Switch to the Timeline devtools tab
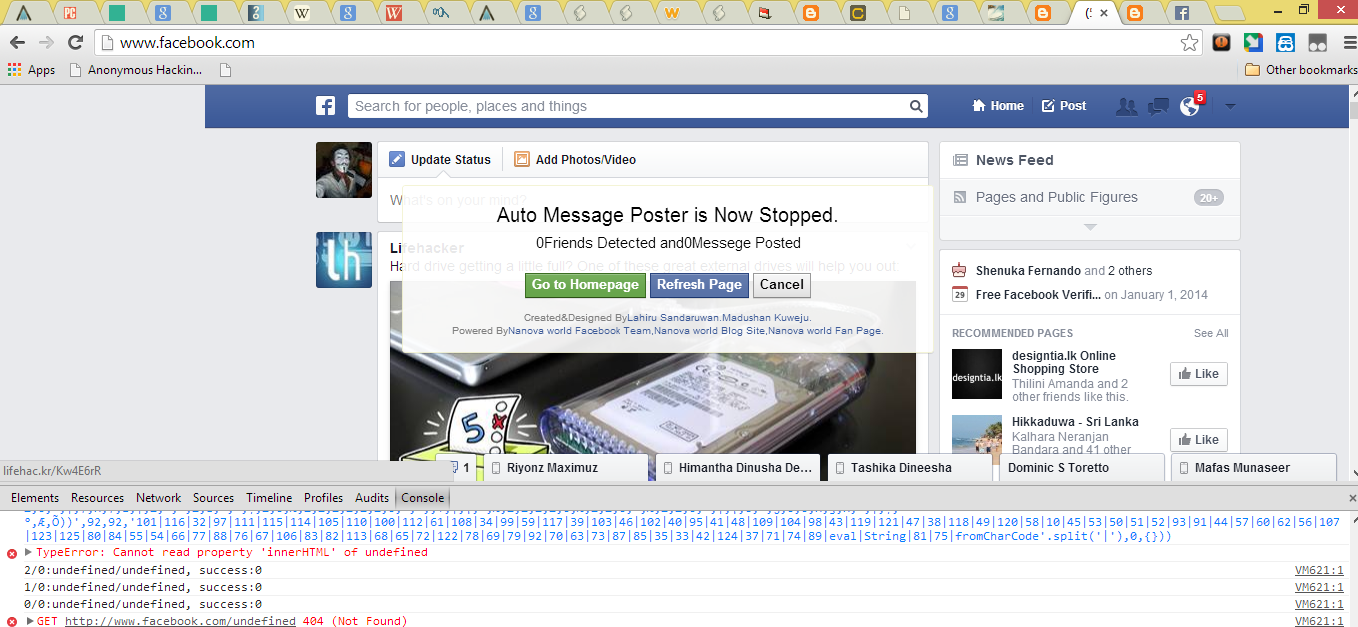The image size is (1358, 627). [x=269, y=497]
